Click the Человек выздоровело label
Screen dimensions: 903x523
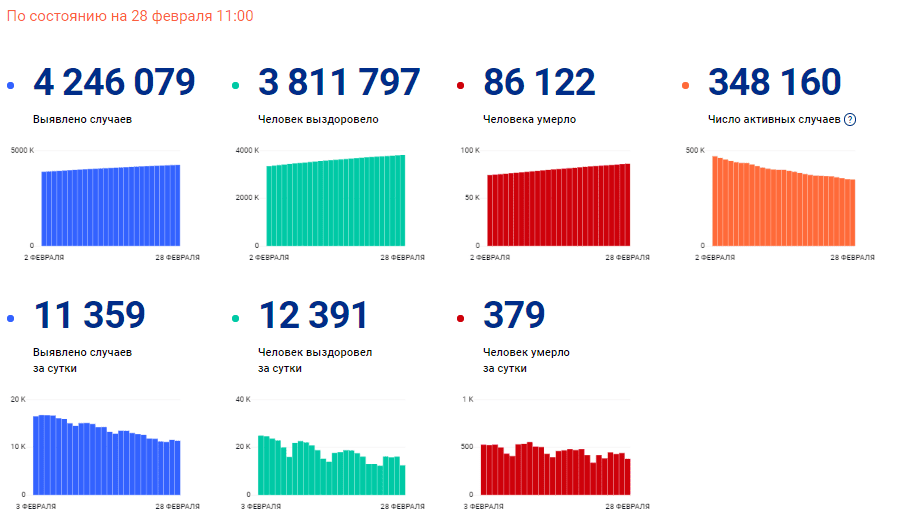(x=318, y=120)
